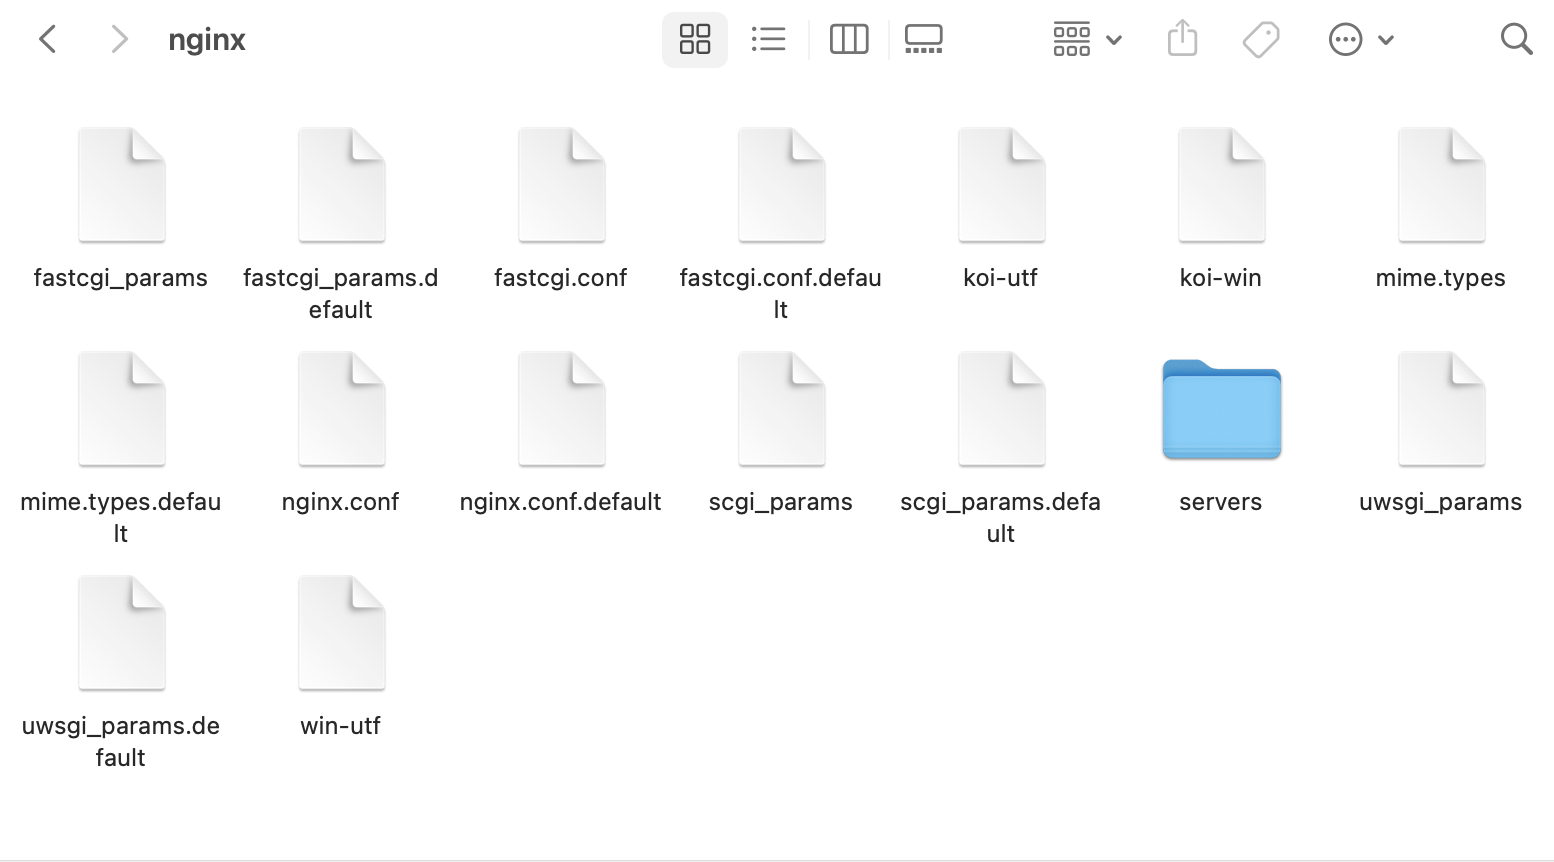Click the fastcgi_params.default name label
The height and width of the screenshot is (862, 1554).
pos(341,294)
